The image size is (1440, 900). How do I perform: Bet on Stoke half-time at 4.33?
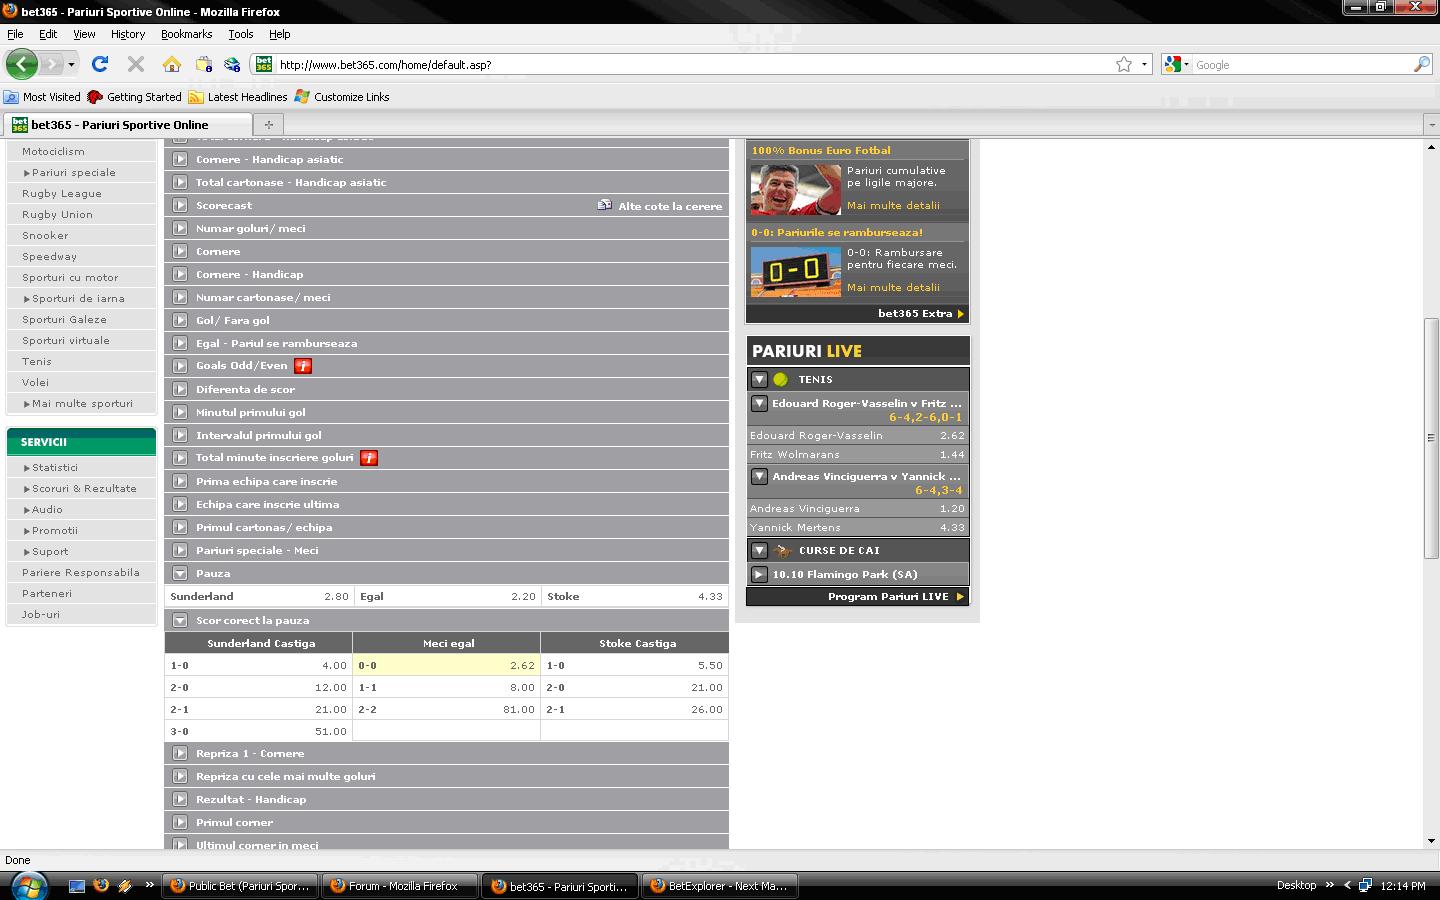pyautogui.click(x=634, y=596)
